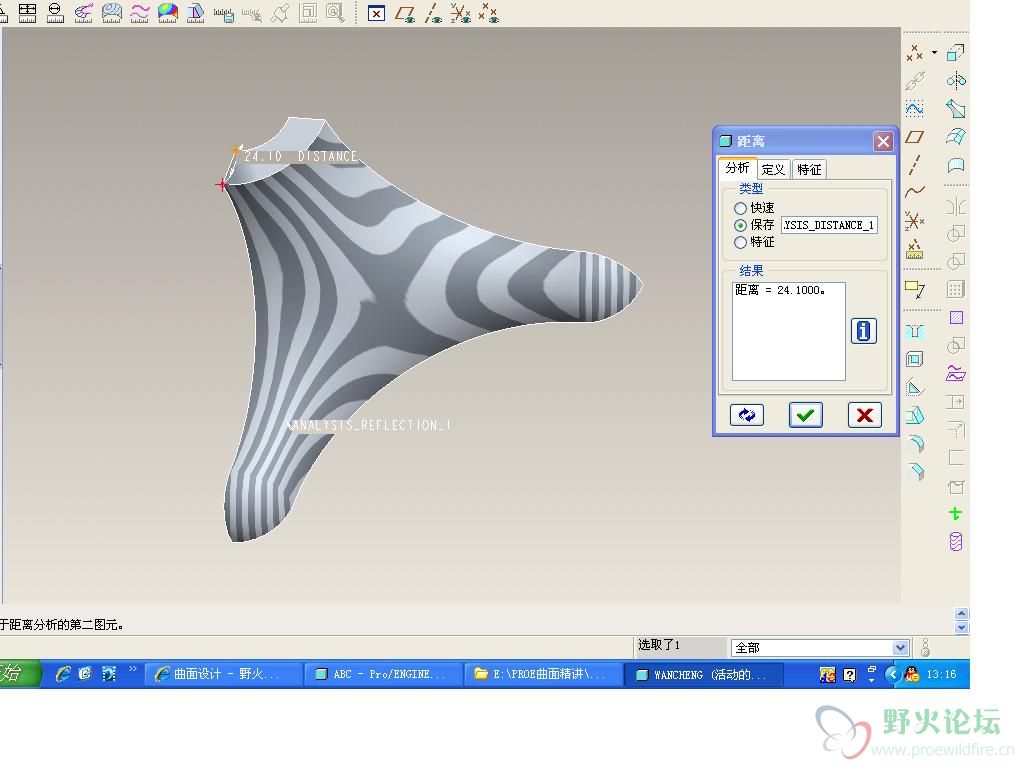
Task: Open the 全部 selection filter dropdown
Action: [900, 648]
